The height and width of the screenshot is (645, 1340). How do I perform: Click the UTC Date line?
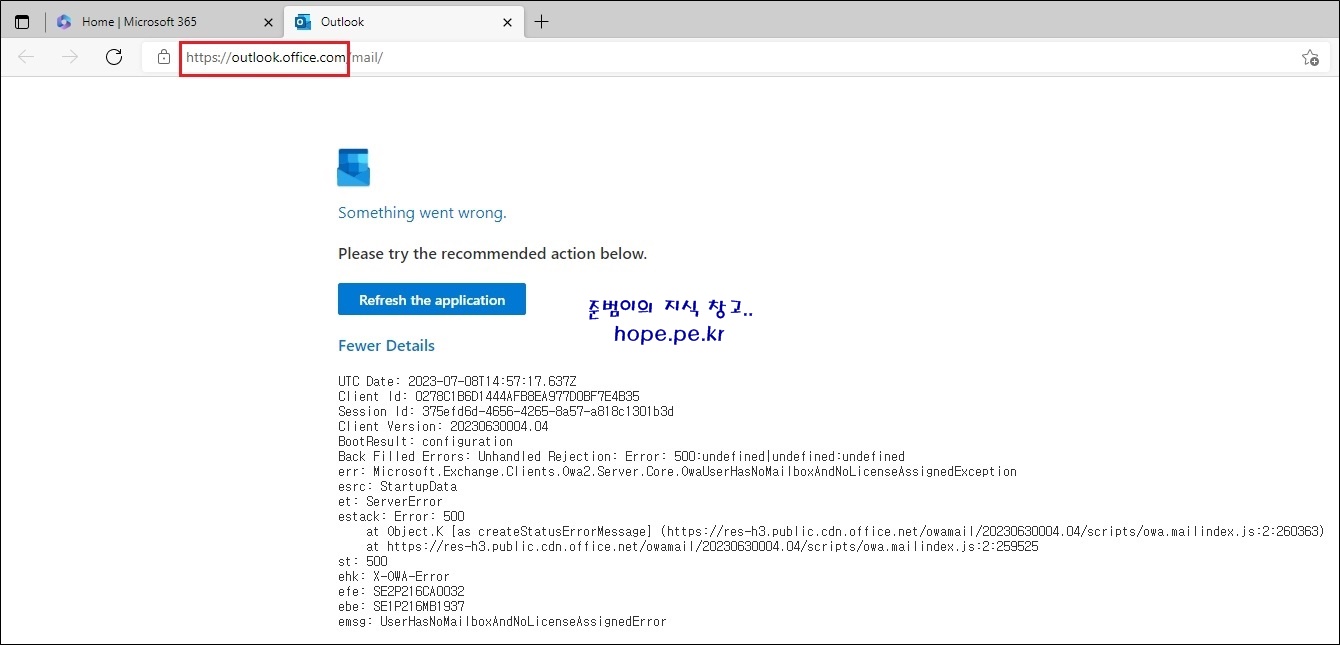pos(457,381)
